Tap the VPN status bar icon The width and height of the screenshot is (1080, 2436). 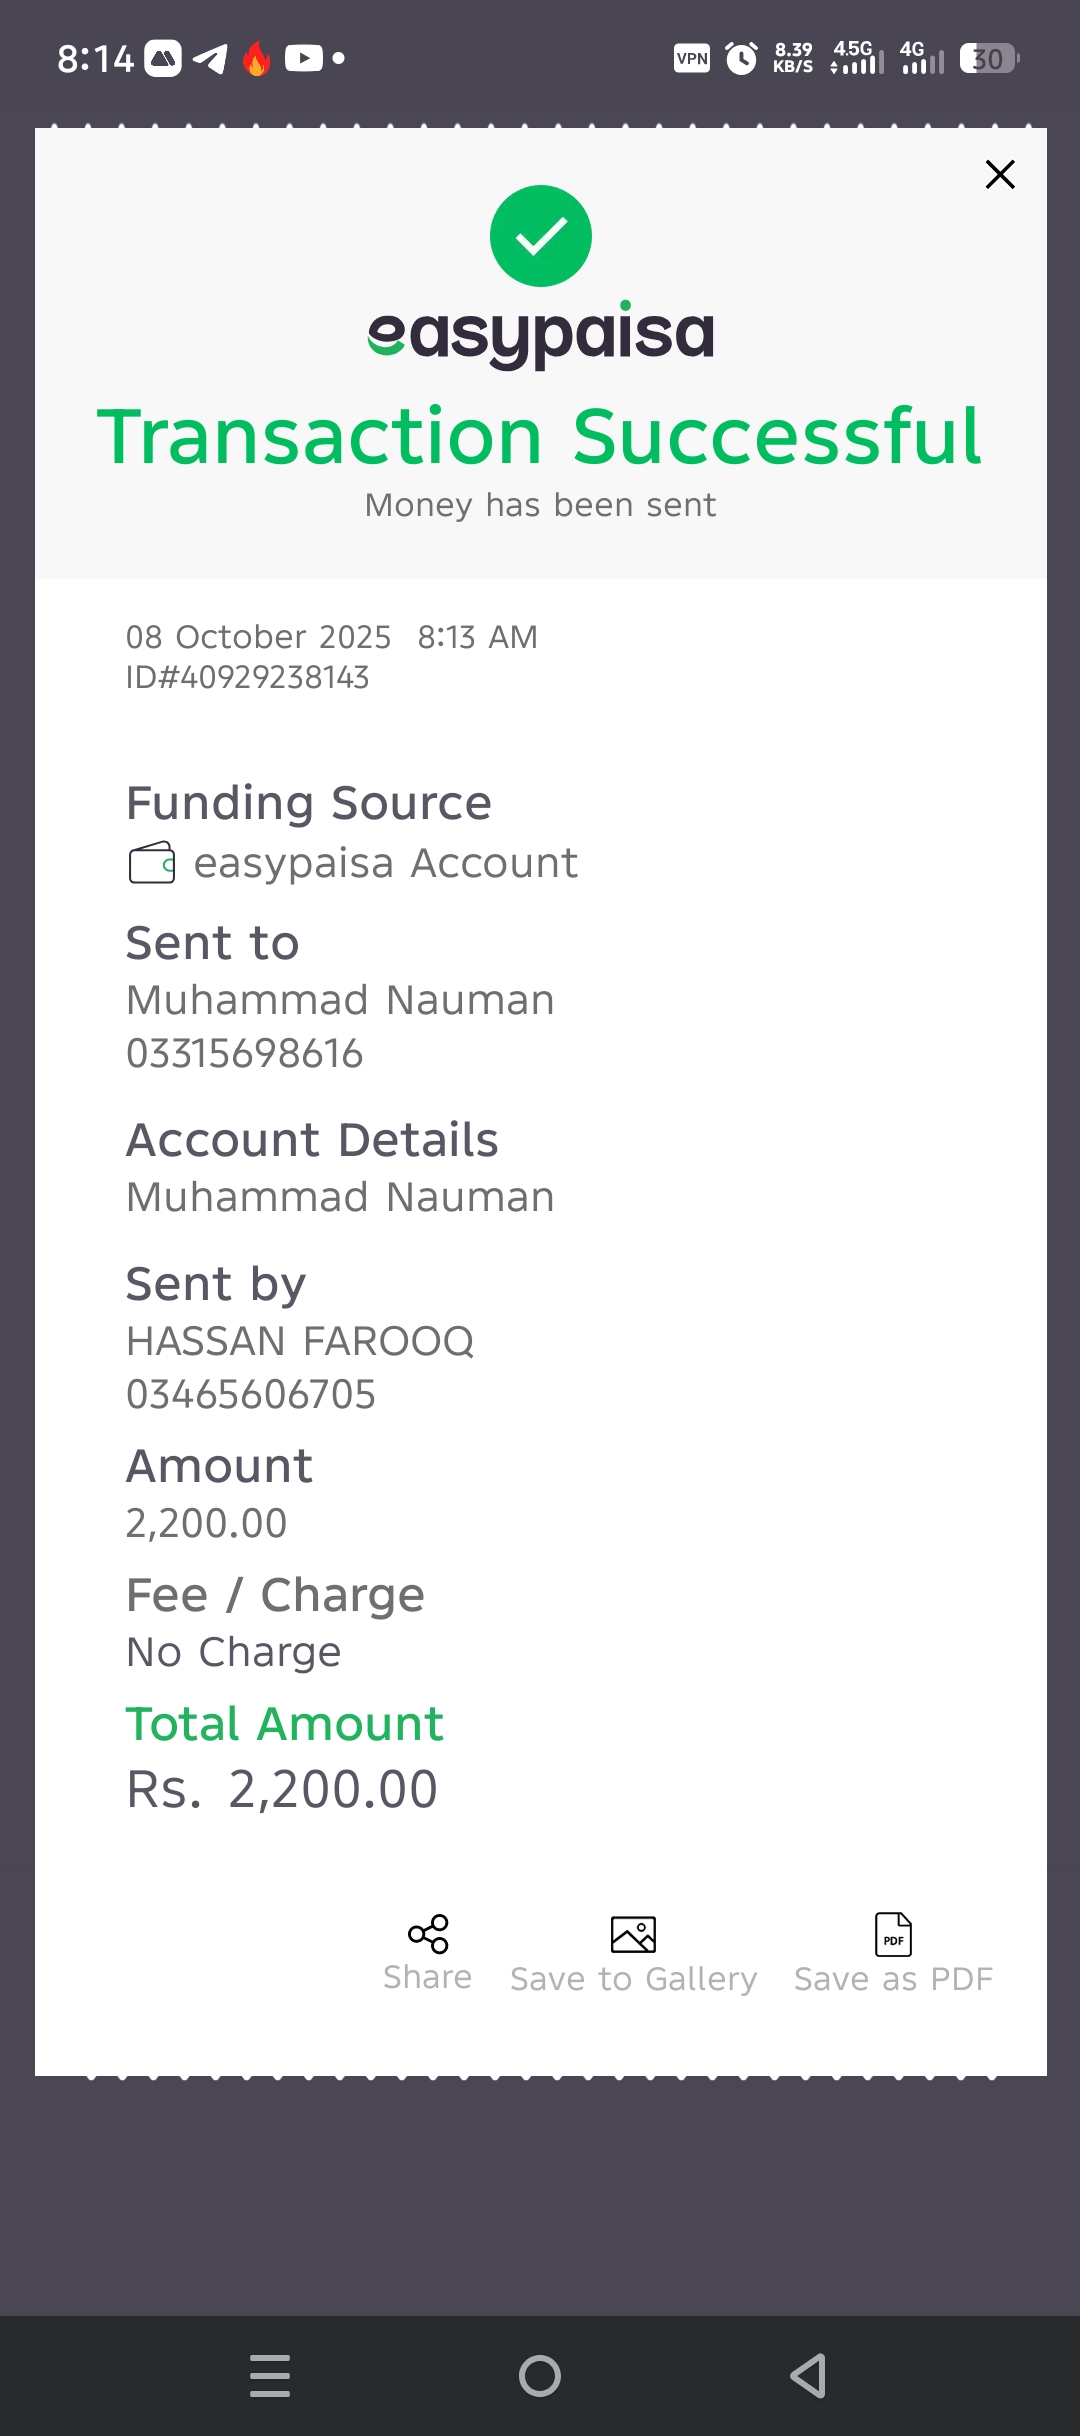tap(692, 58)
